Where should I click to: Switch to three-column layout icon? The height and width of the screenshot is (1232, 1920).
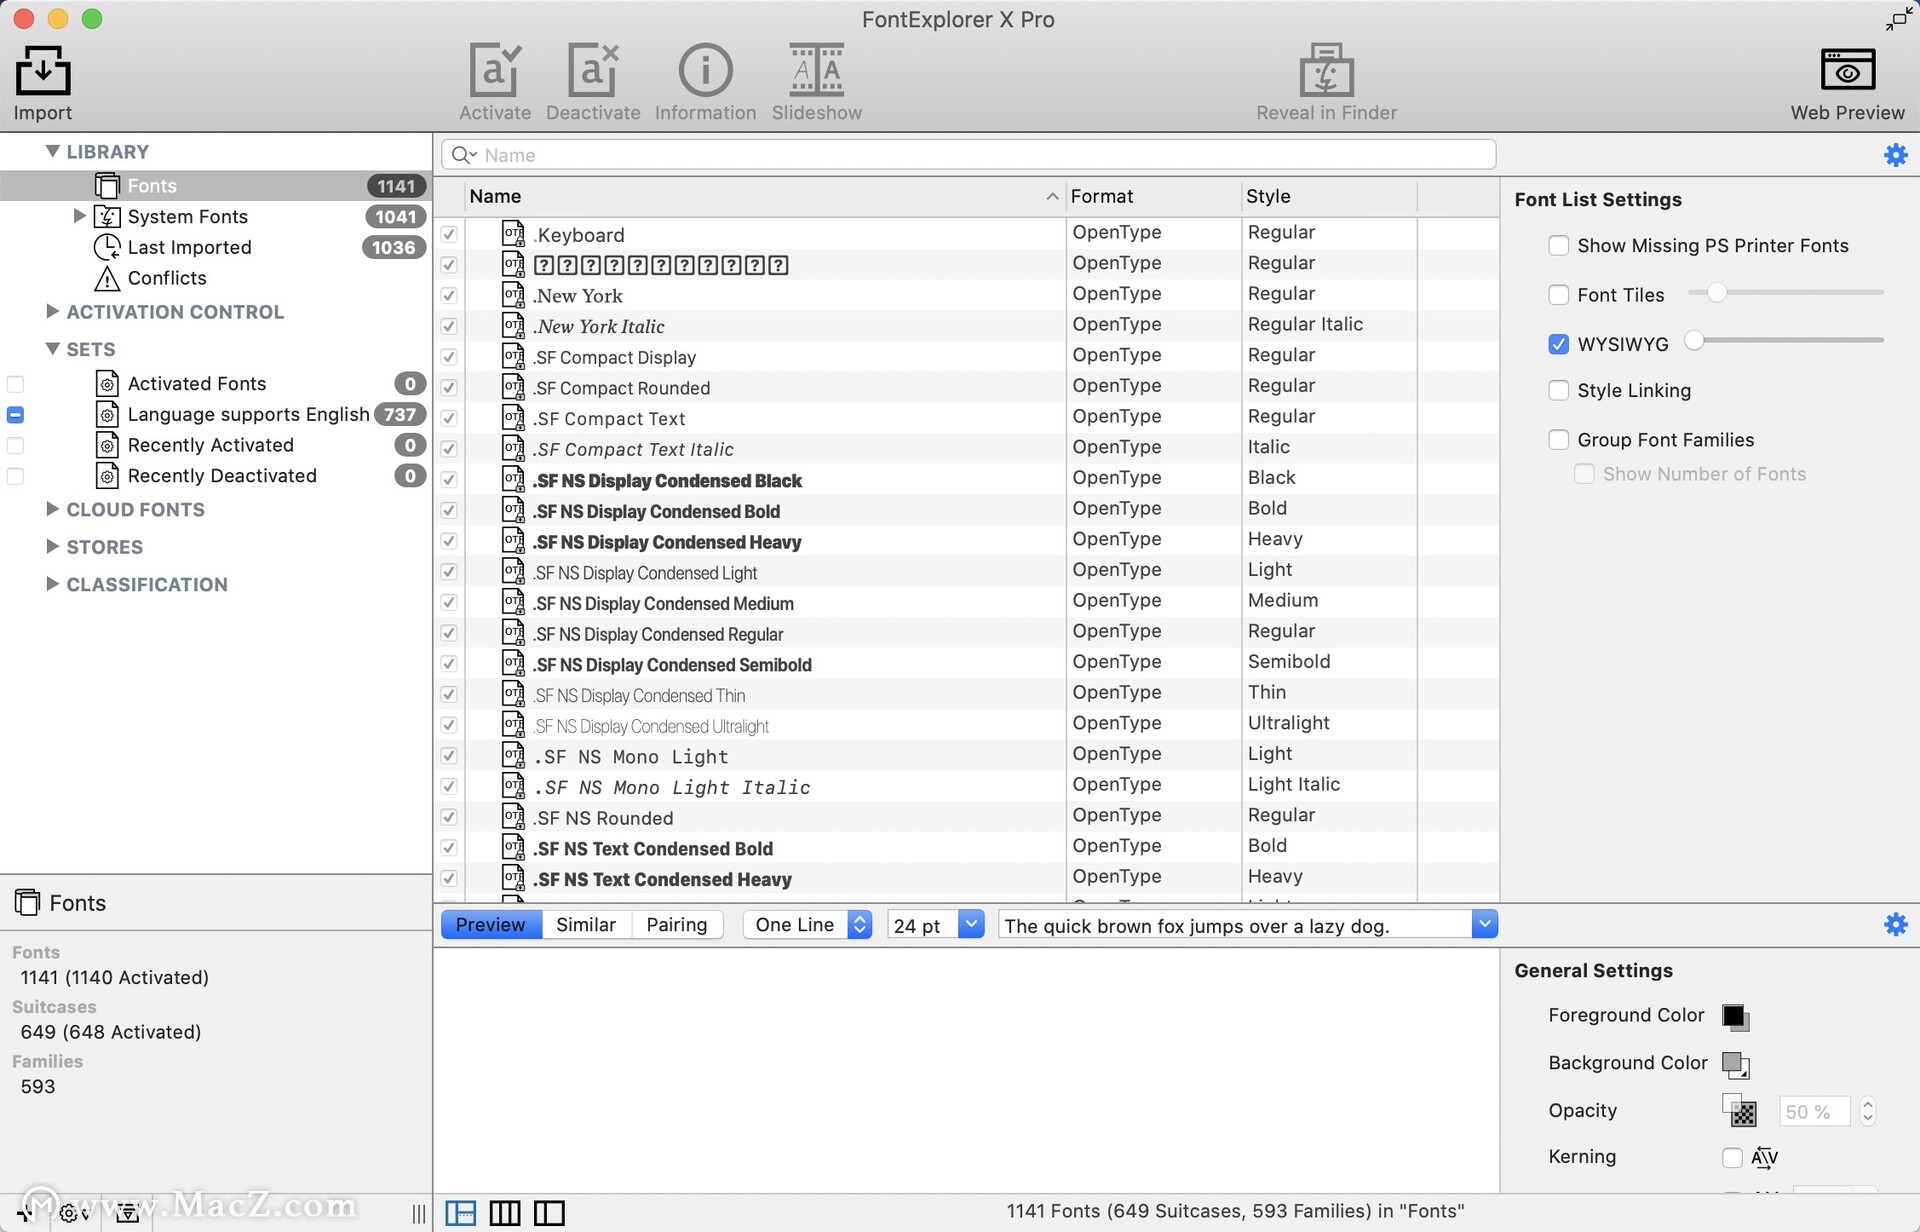pos(504,1213)
